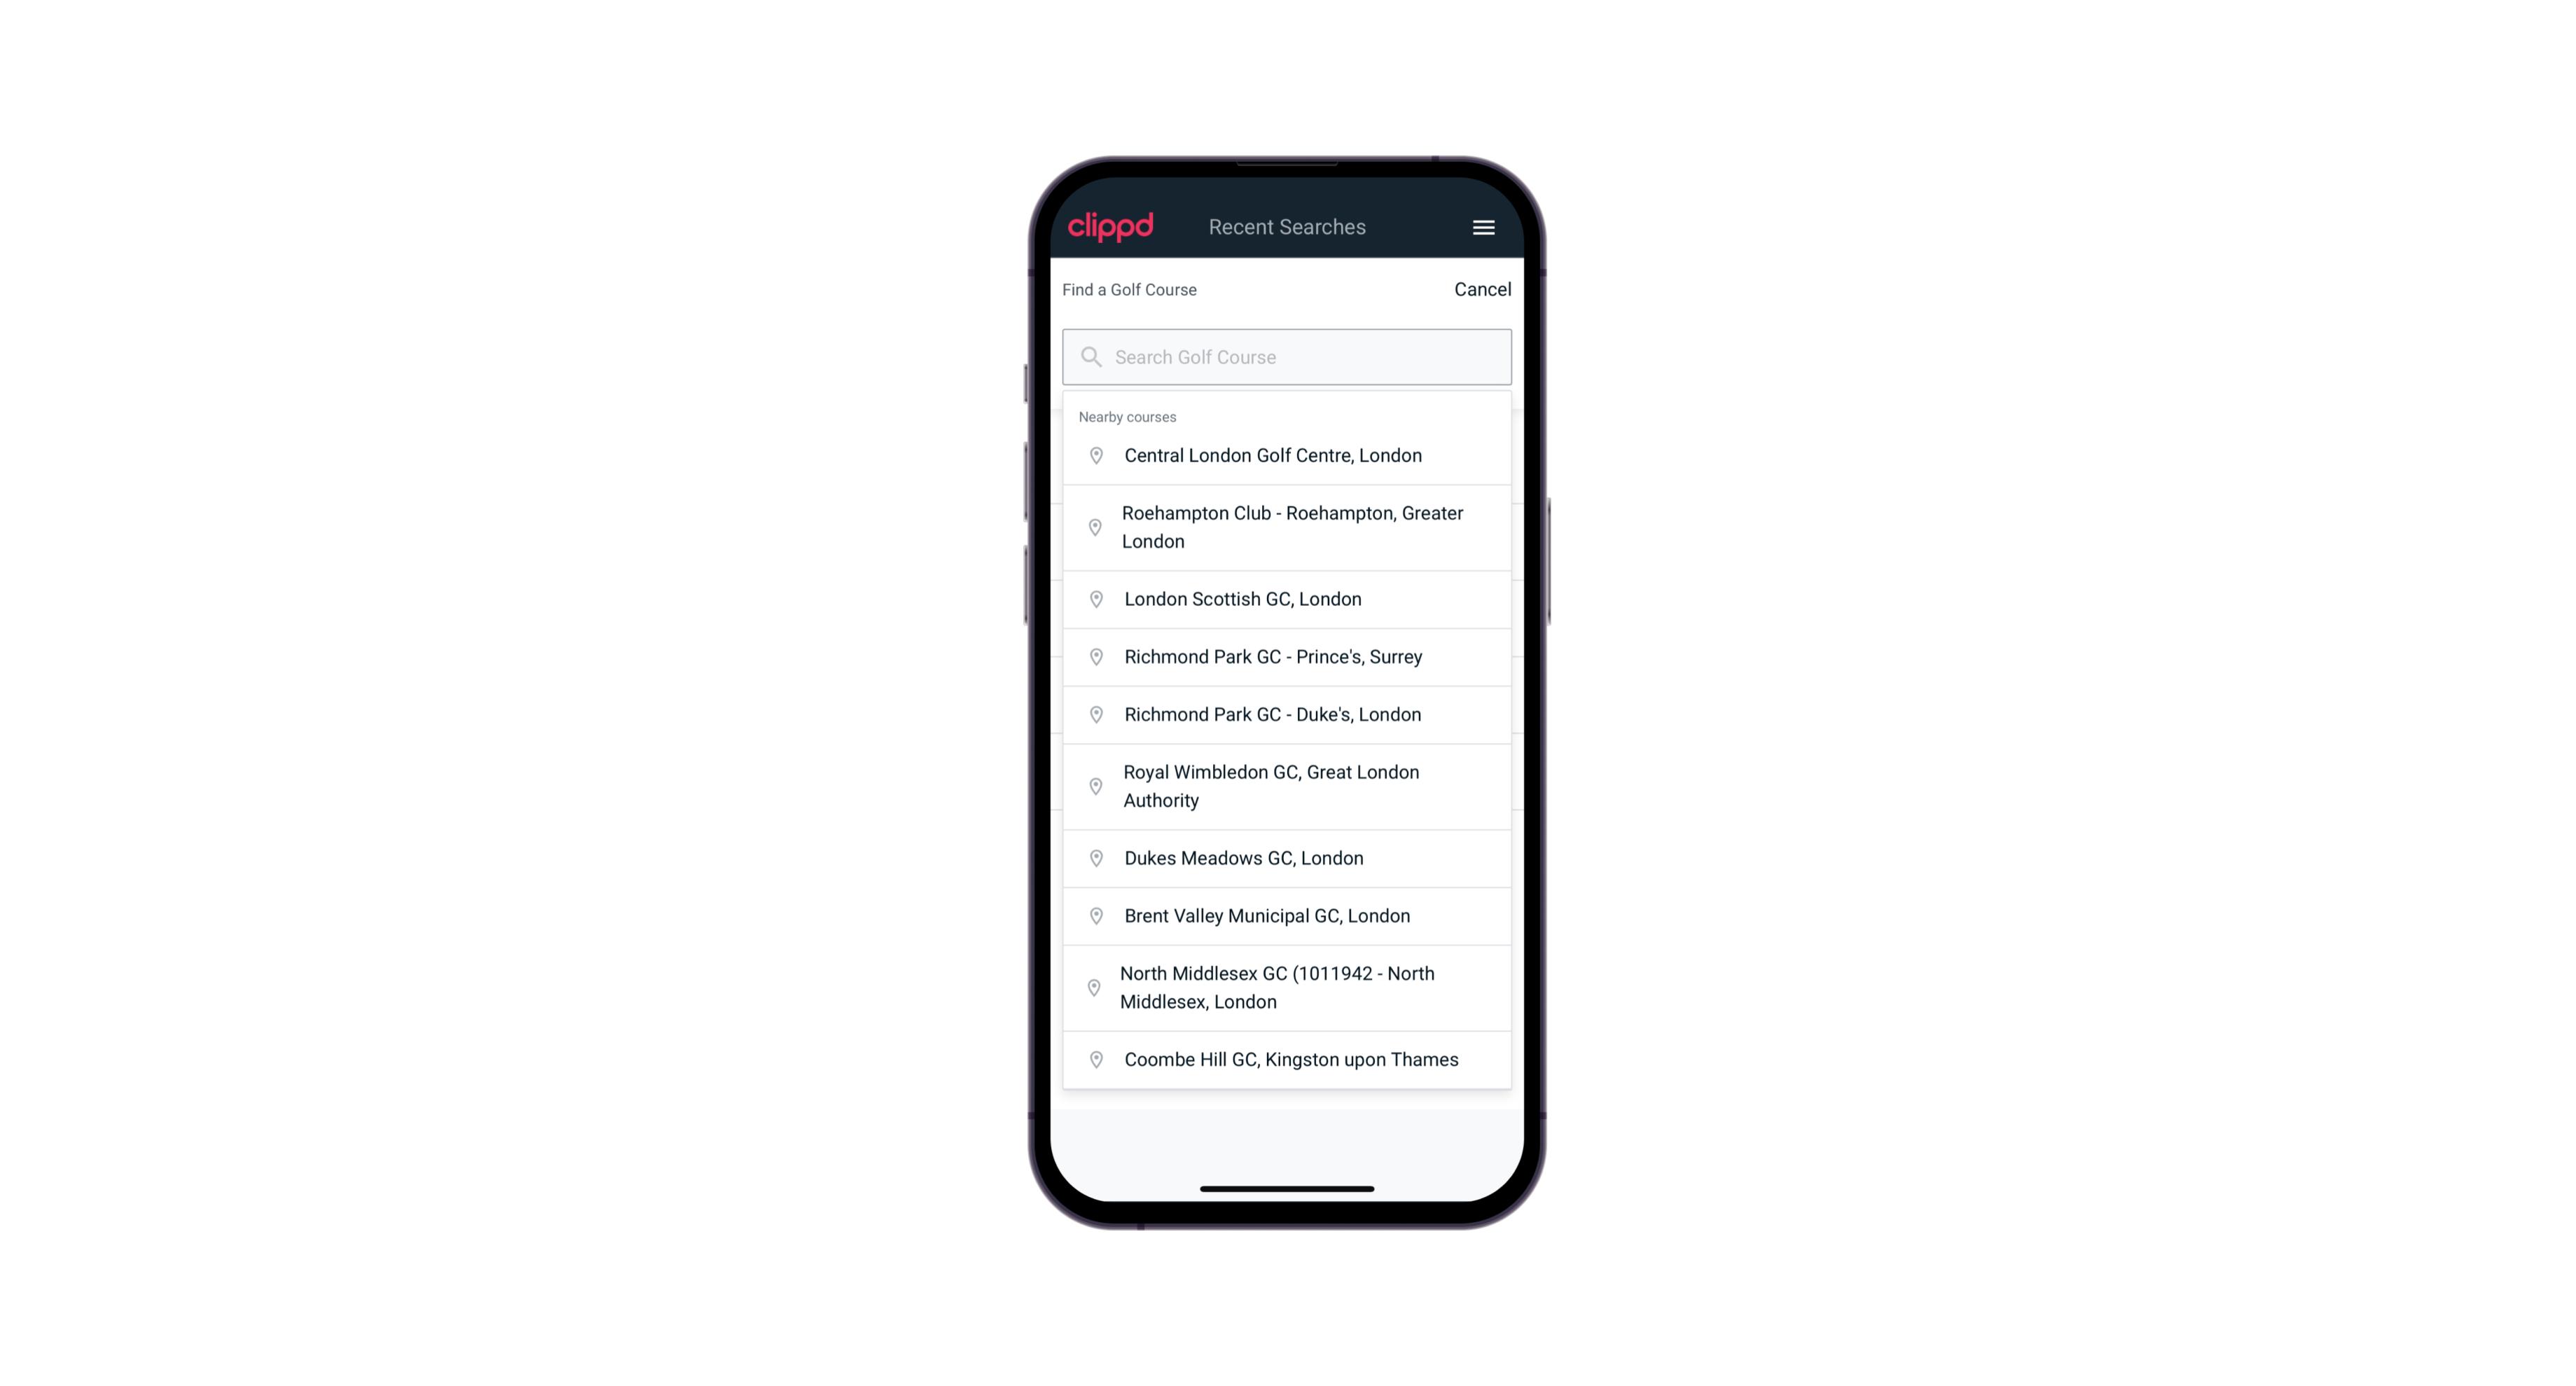This screenshot has height=1386, width=2576.
Task: Select Brent Valley Municipal GC London
Action: (x=1288, y=915)
